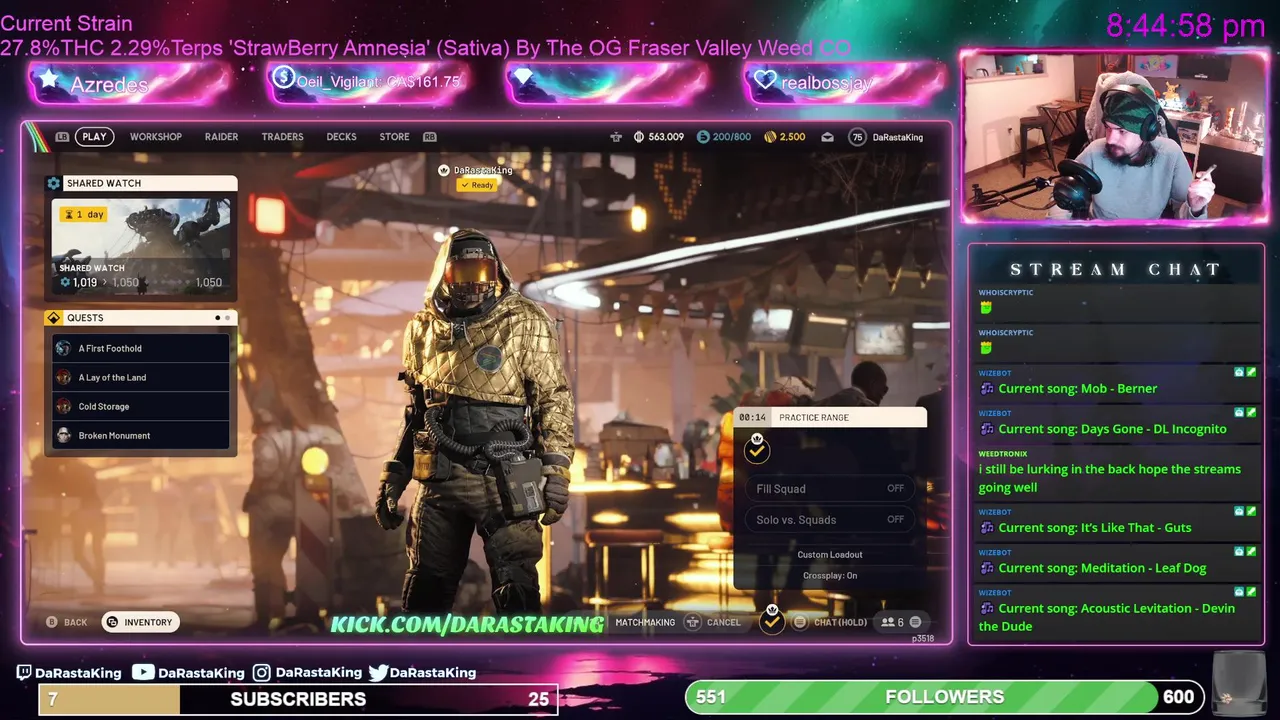This screenshot has height=720, width=1280.
Task: Open the STORE tab
Action: [x=394, y=137]
